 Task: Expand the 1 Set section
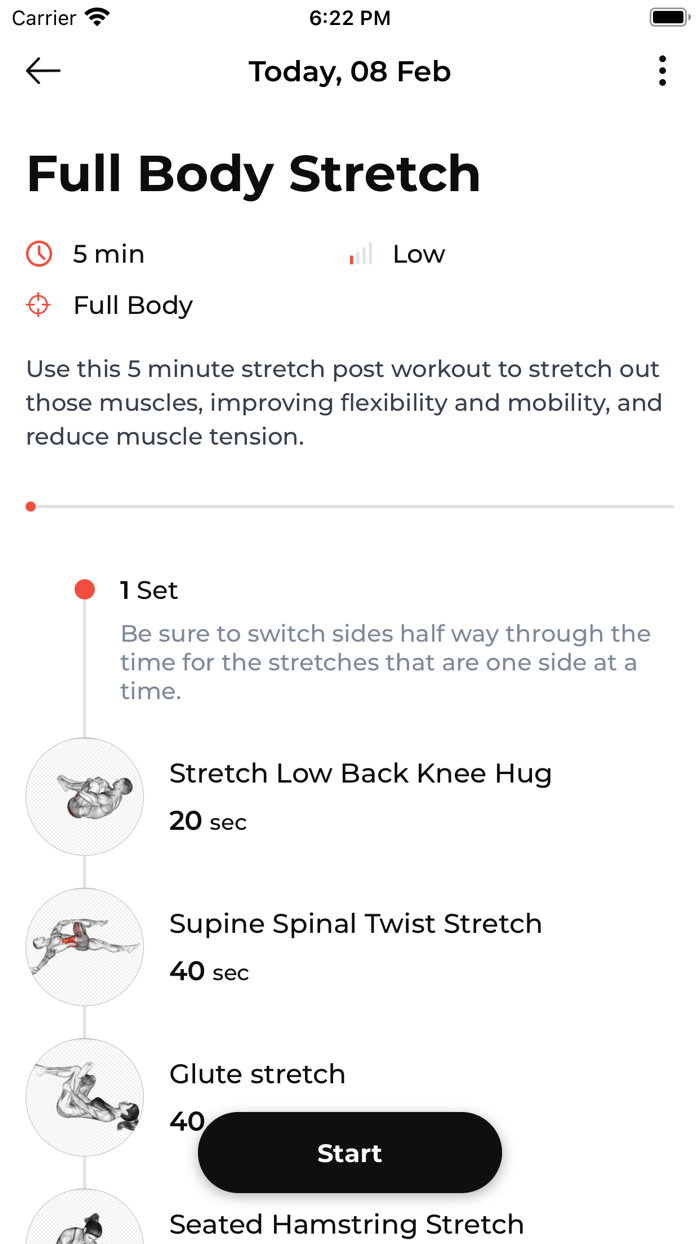coord(148,590)
